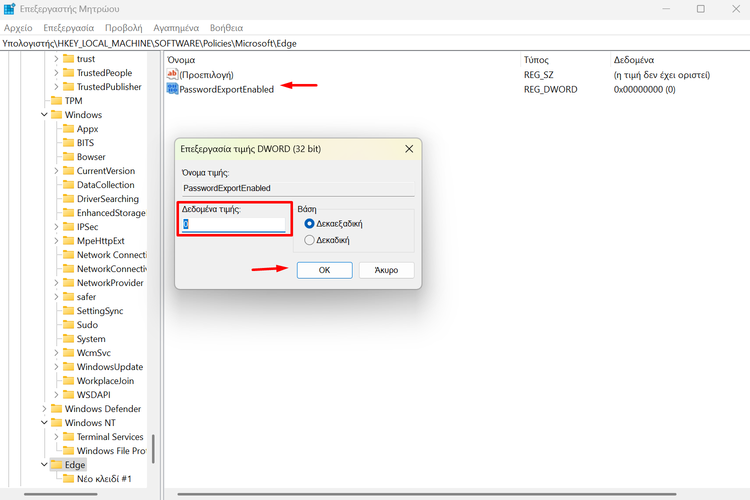This screenshot has width=750, height=500.
Task: Click the OK button in DWORD dialog
Action: (324, 270)
